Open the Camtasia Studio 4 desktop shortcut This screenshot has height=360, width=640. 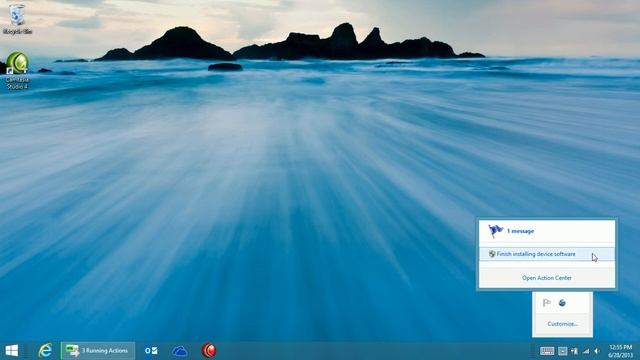[17, 70]
